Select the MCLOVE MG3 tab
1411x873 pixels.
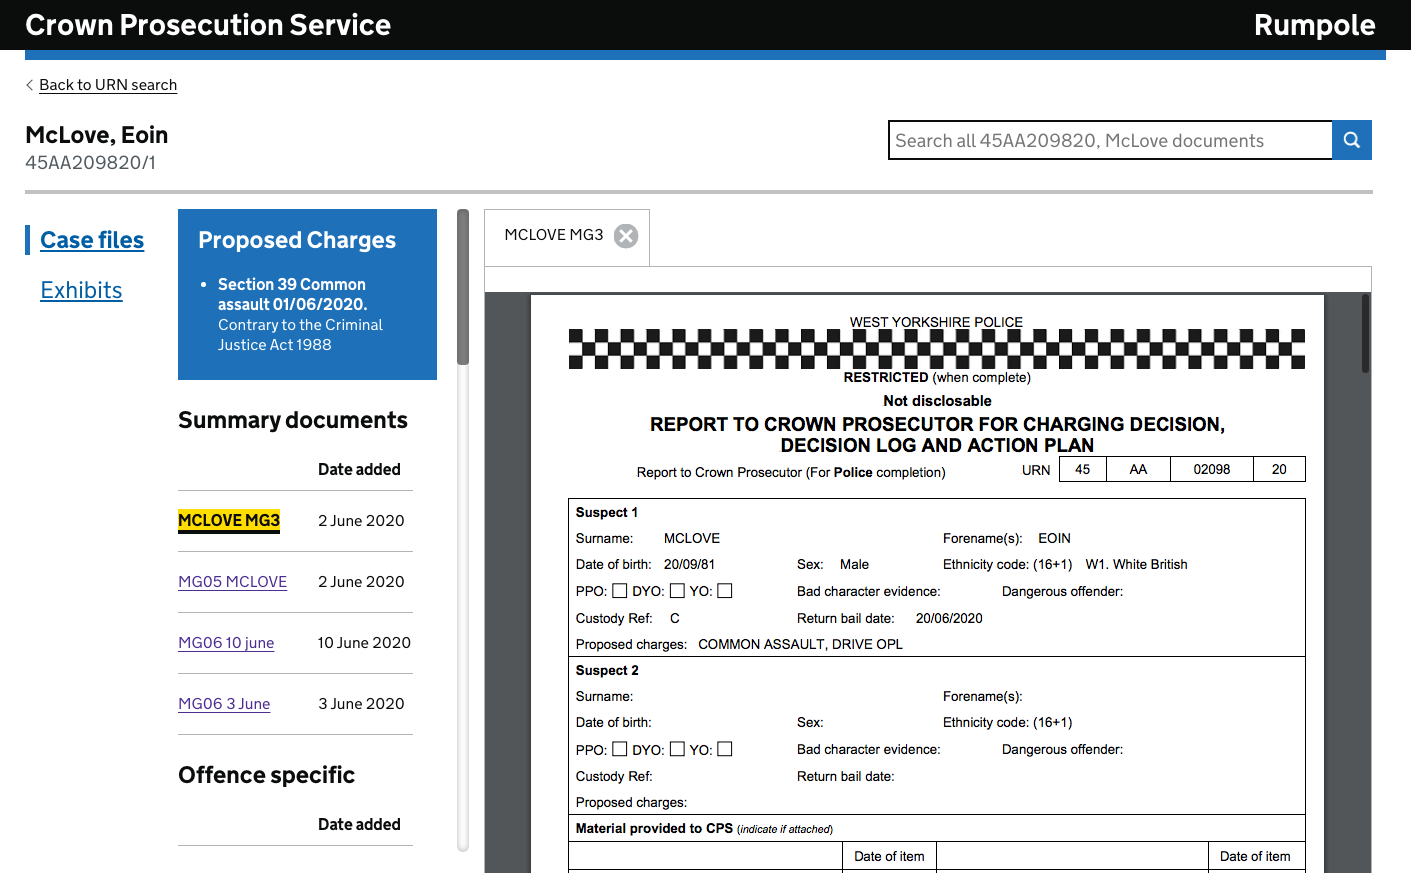[553, 235]
